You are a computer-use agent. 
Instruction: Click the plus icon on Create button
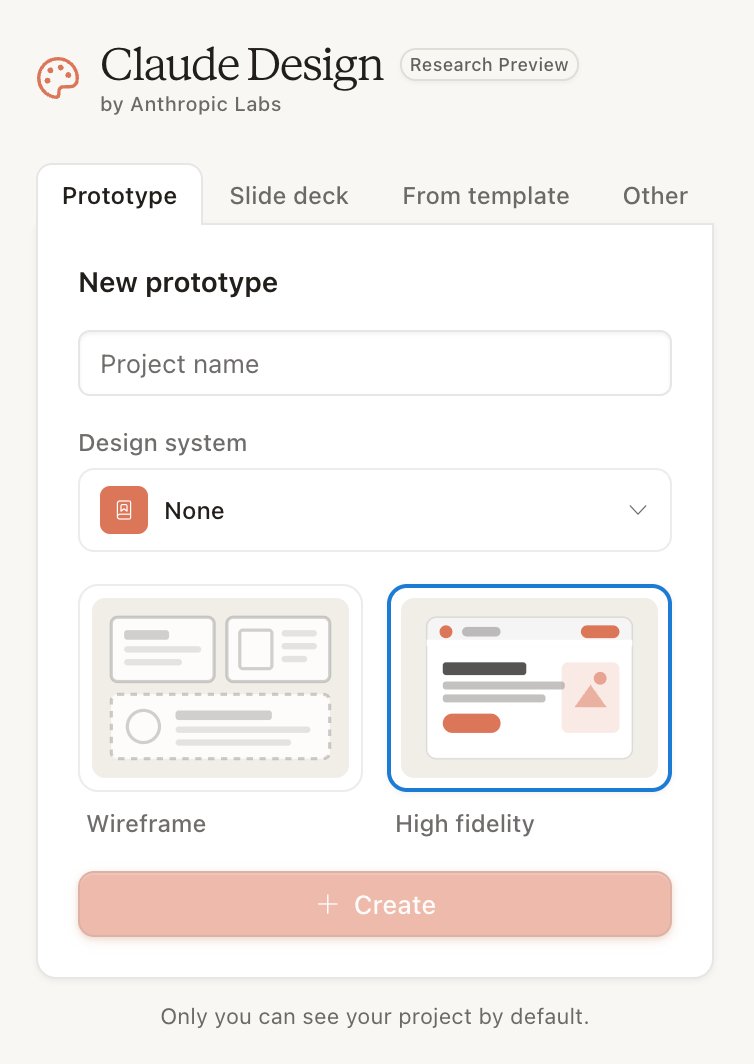(328, 904)
